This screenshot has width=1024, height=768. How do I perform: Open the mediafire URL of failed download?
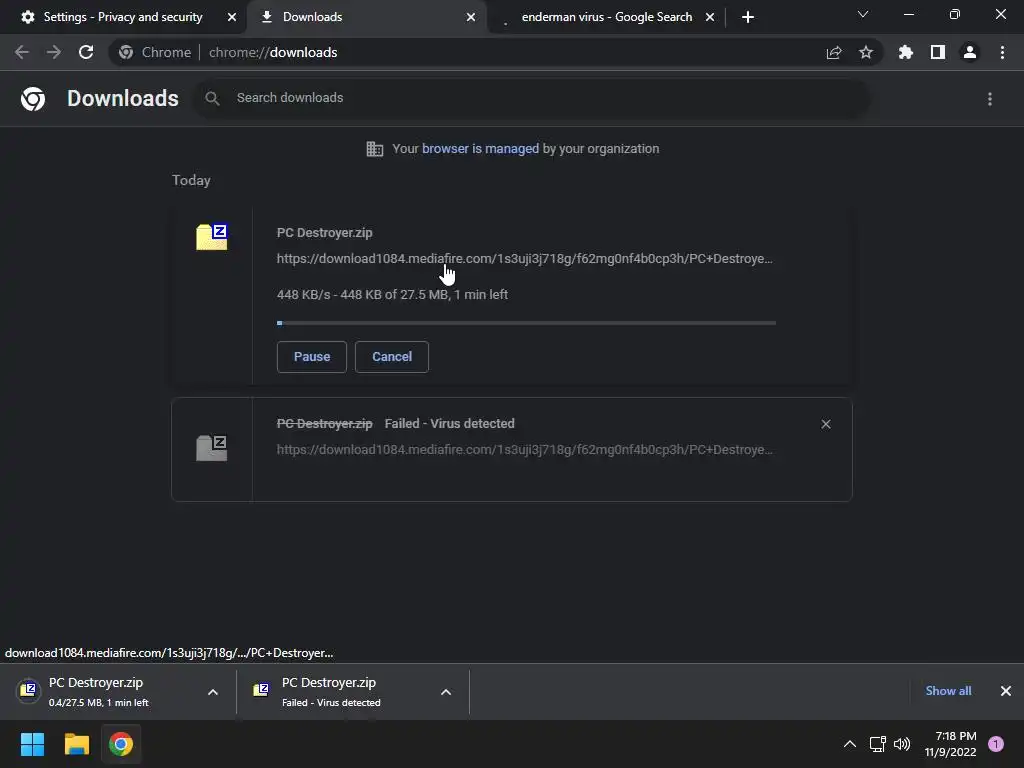[524, 449]
